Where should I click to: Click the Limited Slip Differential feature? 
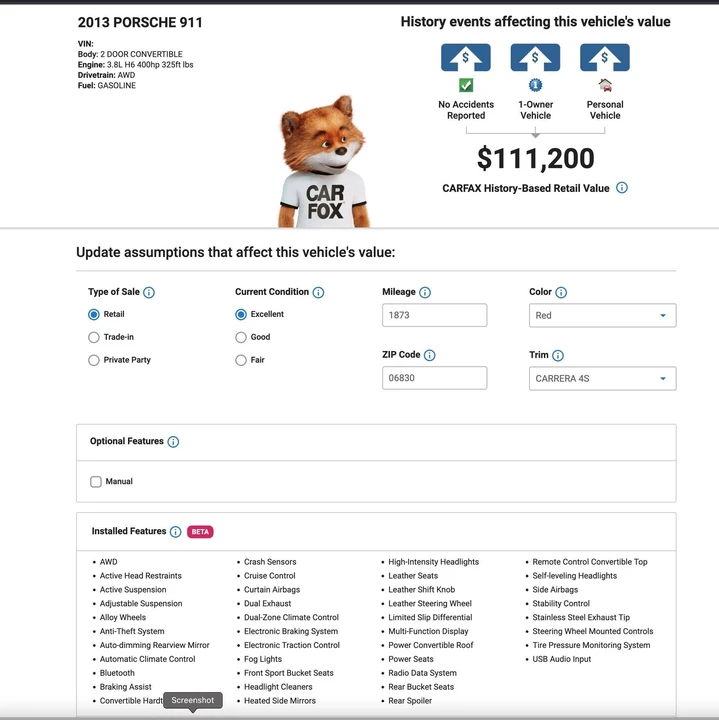pyautogui.click(x=430, y=618)
